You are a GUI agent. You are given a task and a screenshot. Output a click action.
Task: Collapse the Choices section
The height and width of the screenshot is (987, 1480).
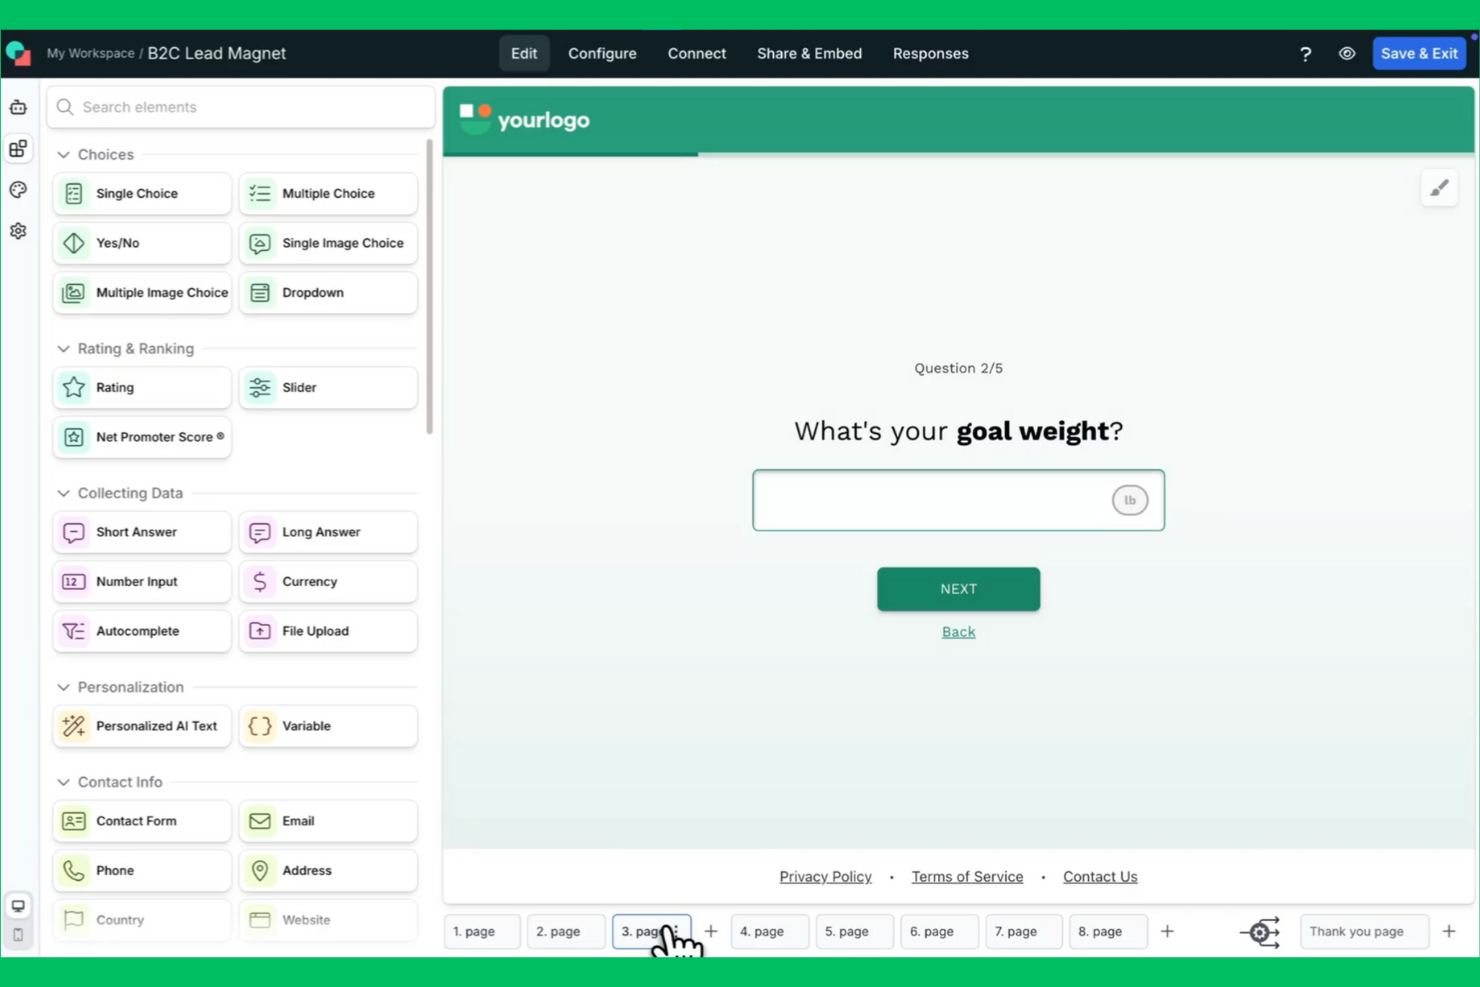click(x=62, y=154)
